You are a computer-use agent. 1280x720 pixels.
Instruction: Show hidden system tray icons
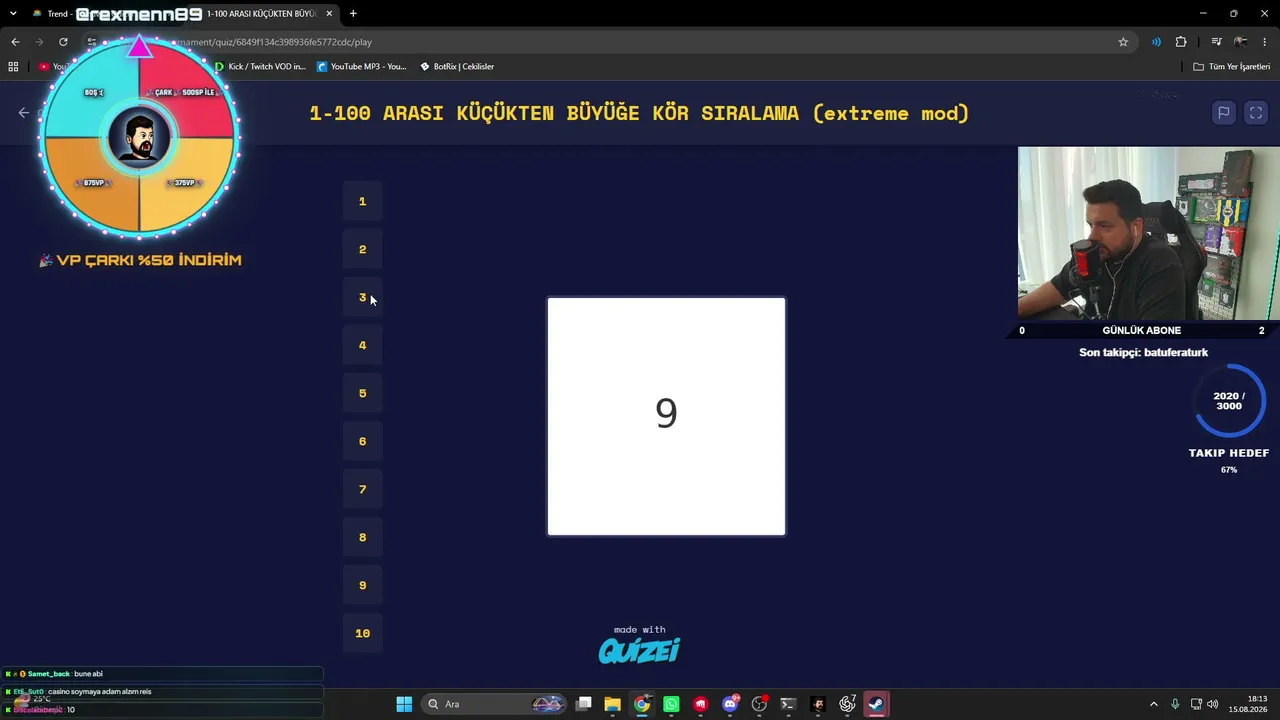(x=1153, y=704)
